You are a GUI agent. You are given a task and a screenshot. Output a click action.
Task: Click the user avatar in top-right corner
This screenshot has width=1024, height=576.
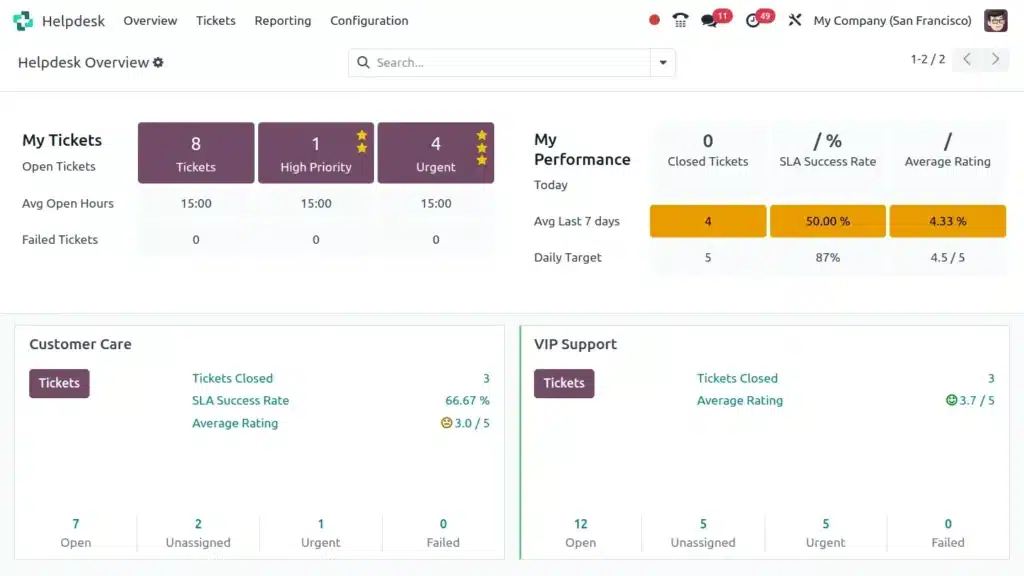click(995, 20)
